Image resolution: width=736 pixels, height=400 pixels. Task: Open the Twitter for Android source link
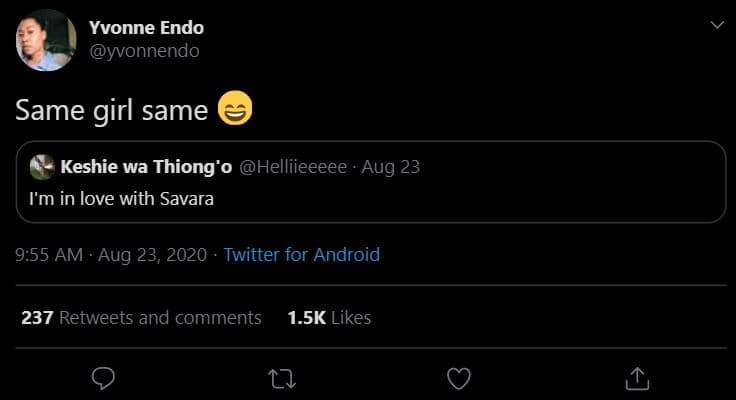coord(301,255)
